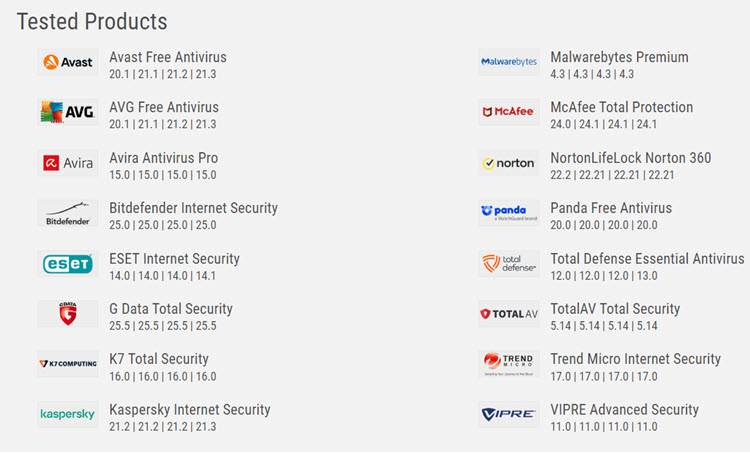Click the K7 Computing logo
The image size is (750, 453).
click(x=68, y=364)
